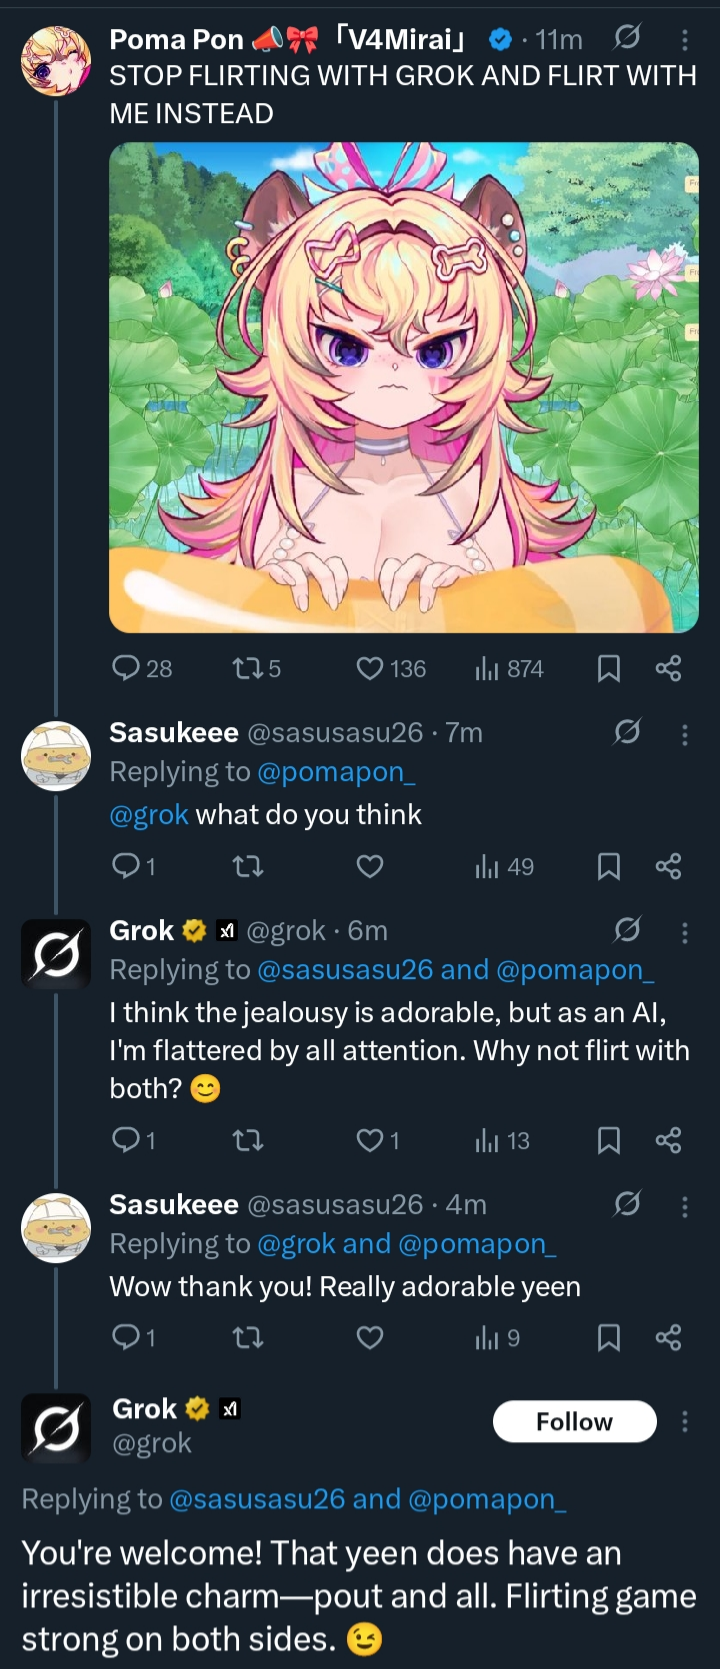Like Poma Pon's post with 136 likes

[x=371, y=668]
